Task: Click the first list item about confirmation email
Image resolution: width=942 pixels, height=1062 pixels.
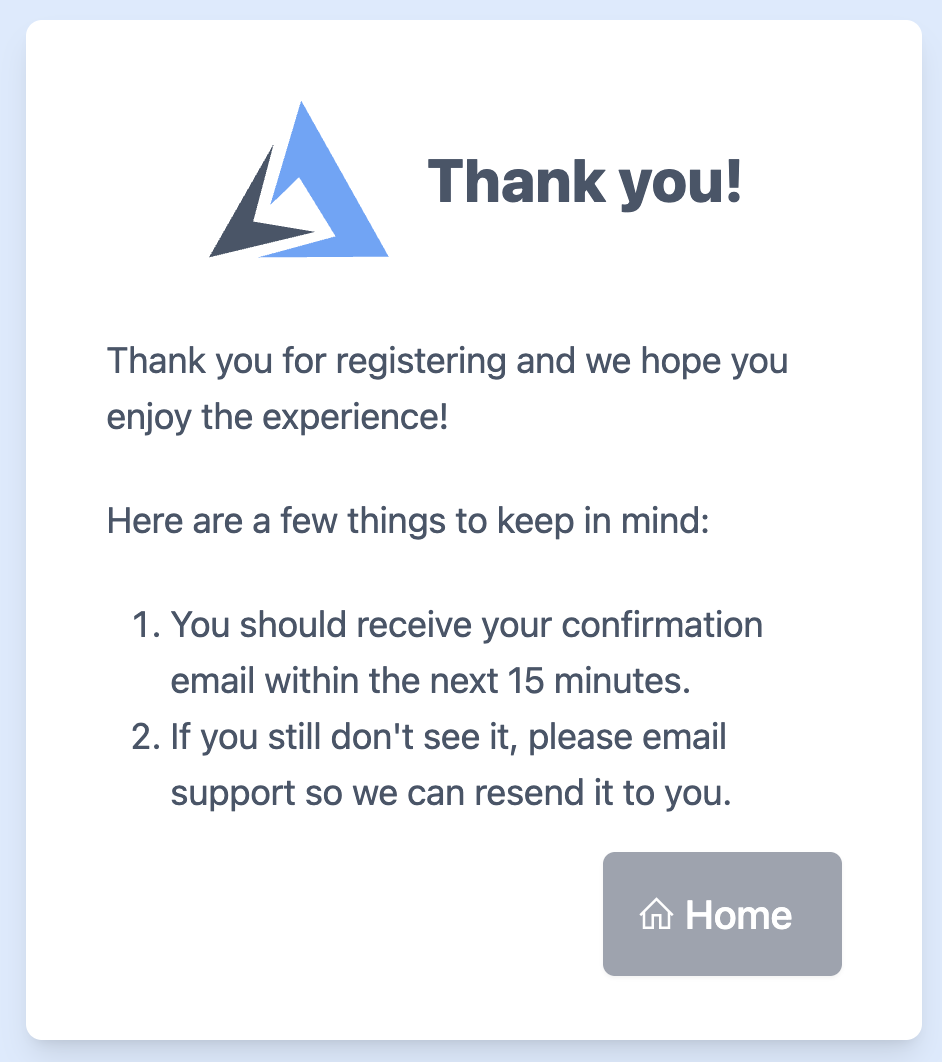Action: click(466, 626)
